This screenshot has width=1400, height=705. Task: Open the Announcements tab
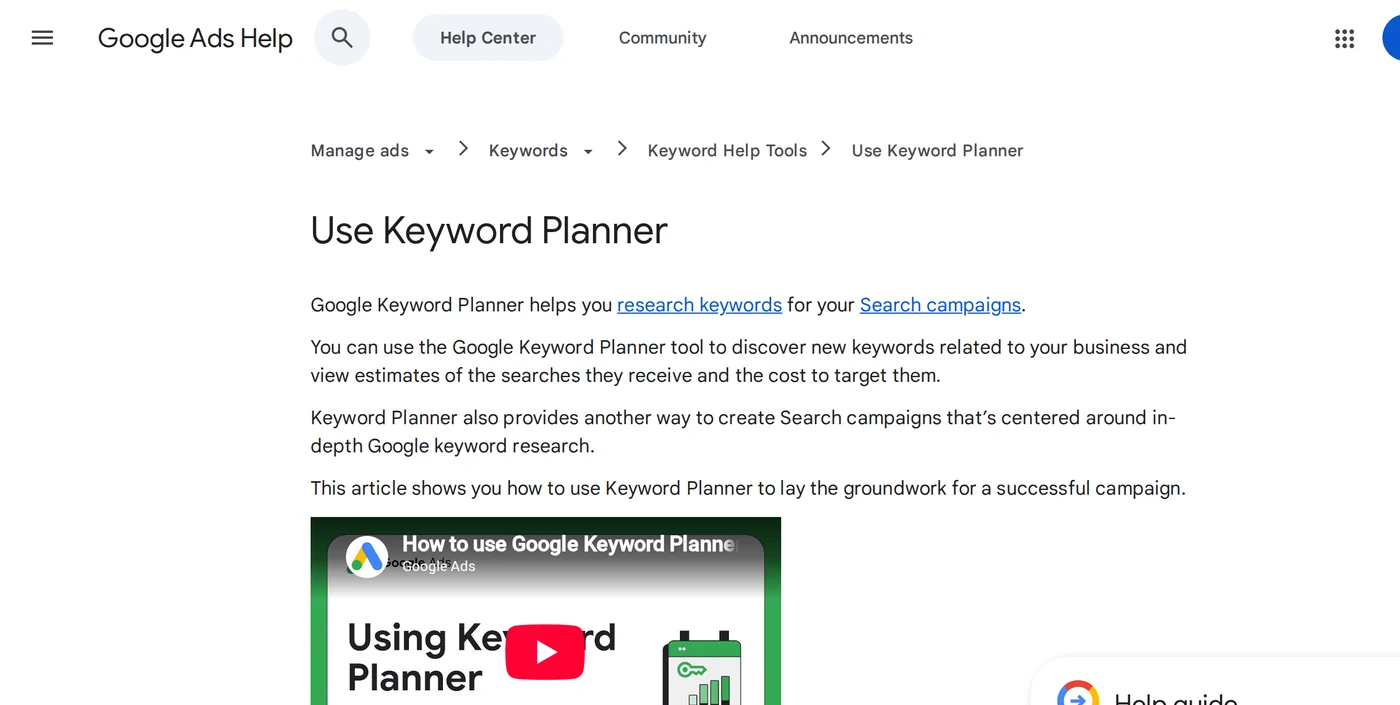pyautogui.click(x=851, y=38)
